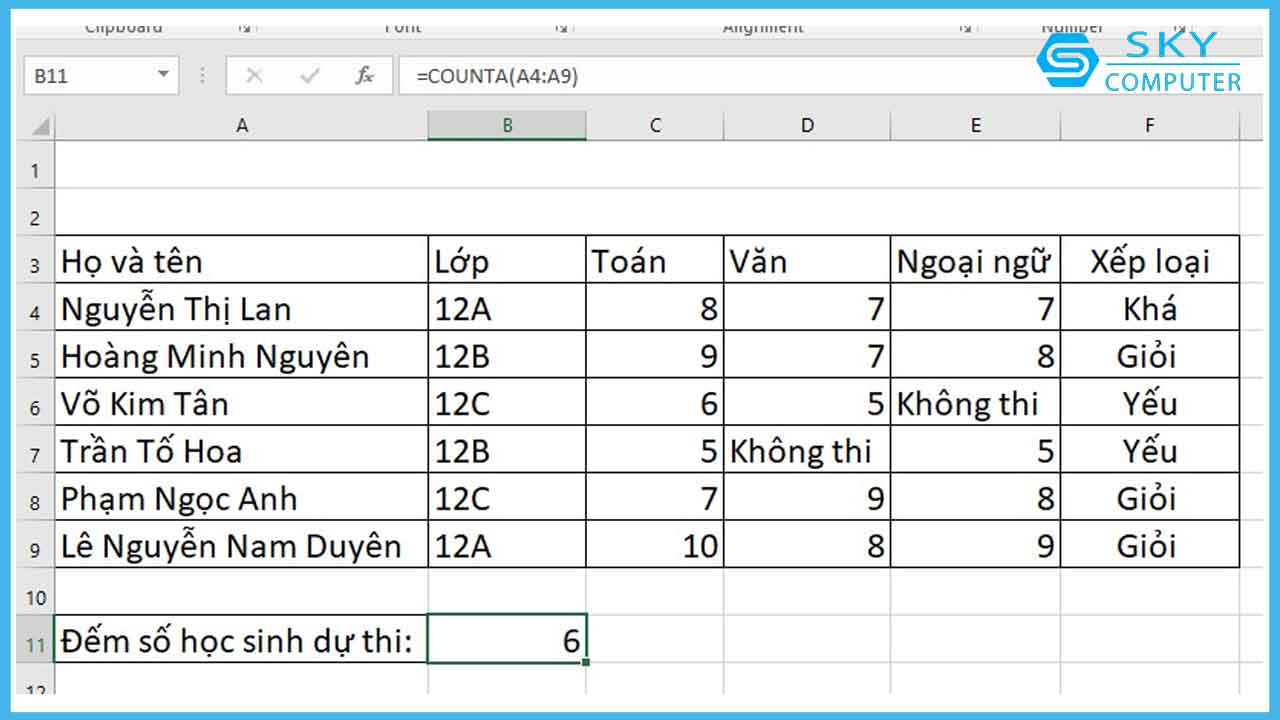This screenshot has height=720, width=1280.
Task: Click the Select All corner triangle
Action: 38,127
